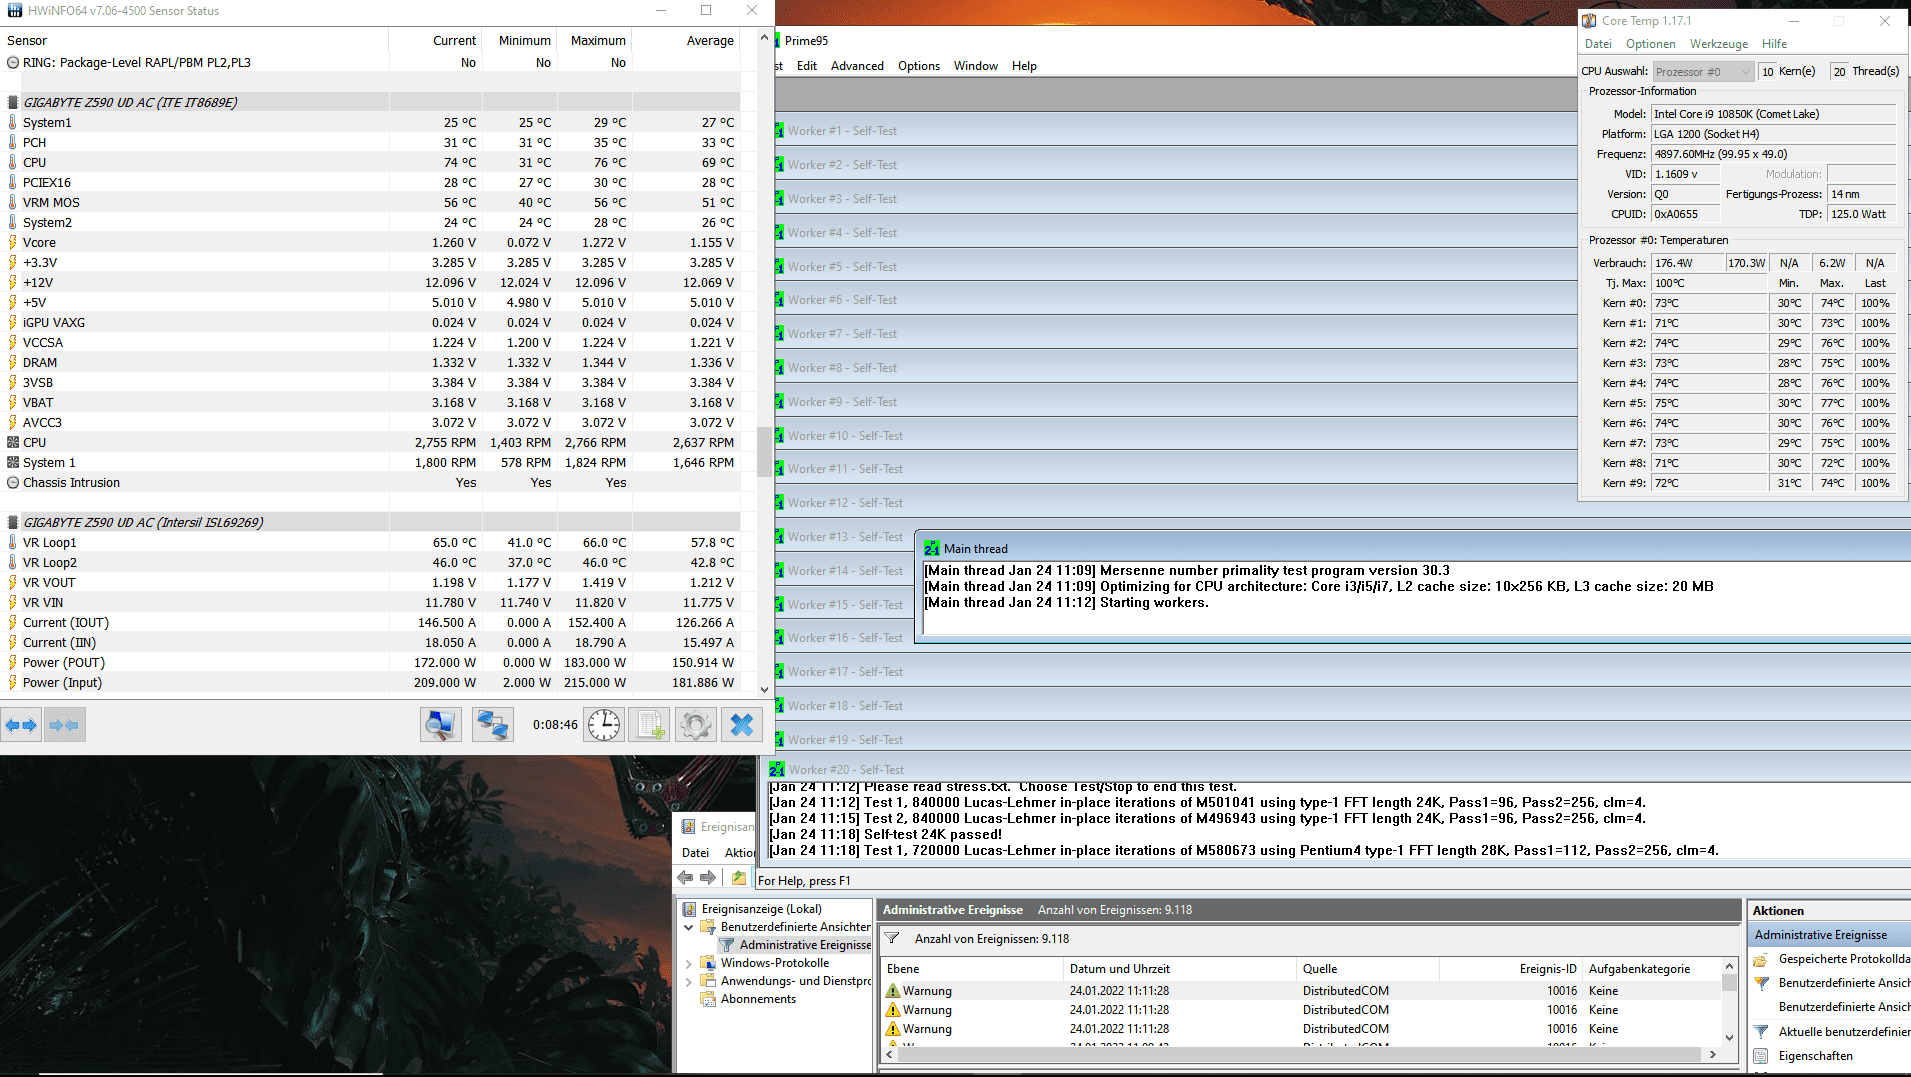Viewport: 1911px width, 1077px height.
Task: Open Core Temp Optionen menu
Action: click(x=1651, y=44)
